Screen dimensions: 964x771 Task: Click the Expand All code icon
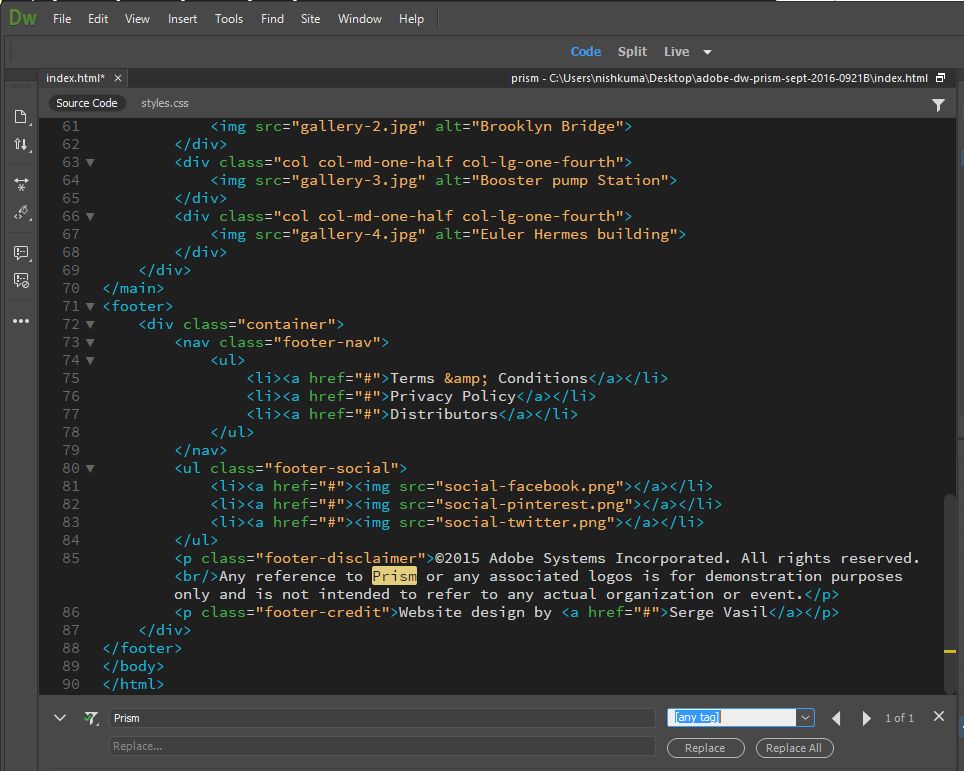21,184
